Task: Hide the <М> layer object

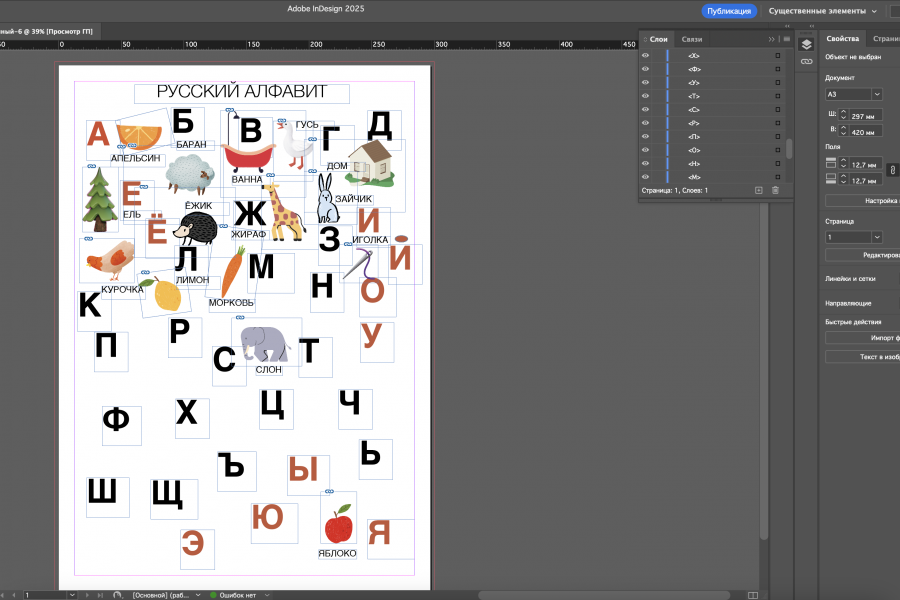Action: [645, 177]
